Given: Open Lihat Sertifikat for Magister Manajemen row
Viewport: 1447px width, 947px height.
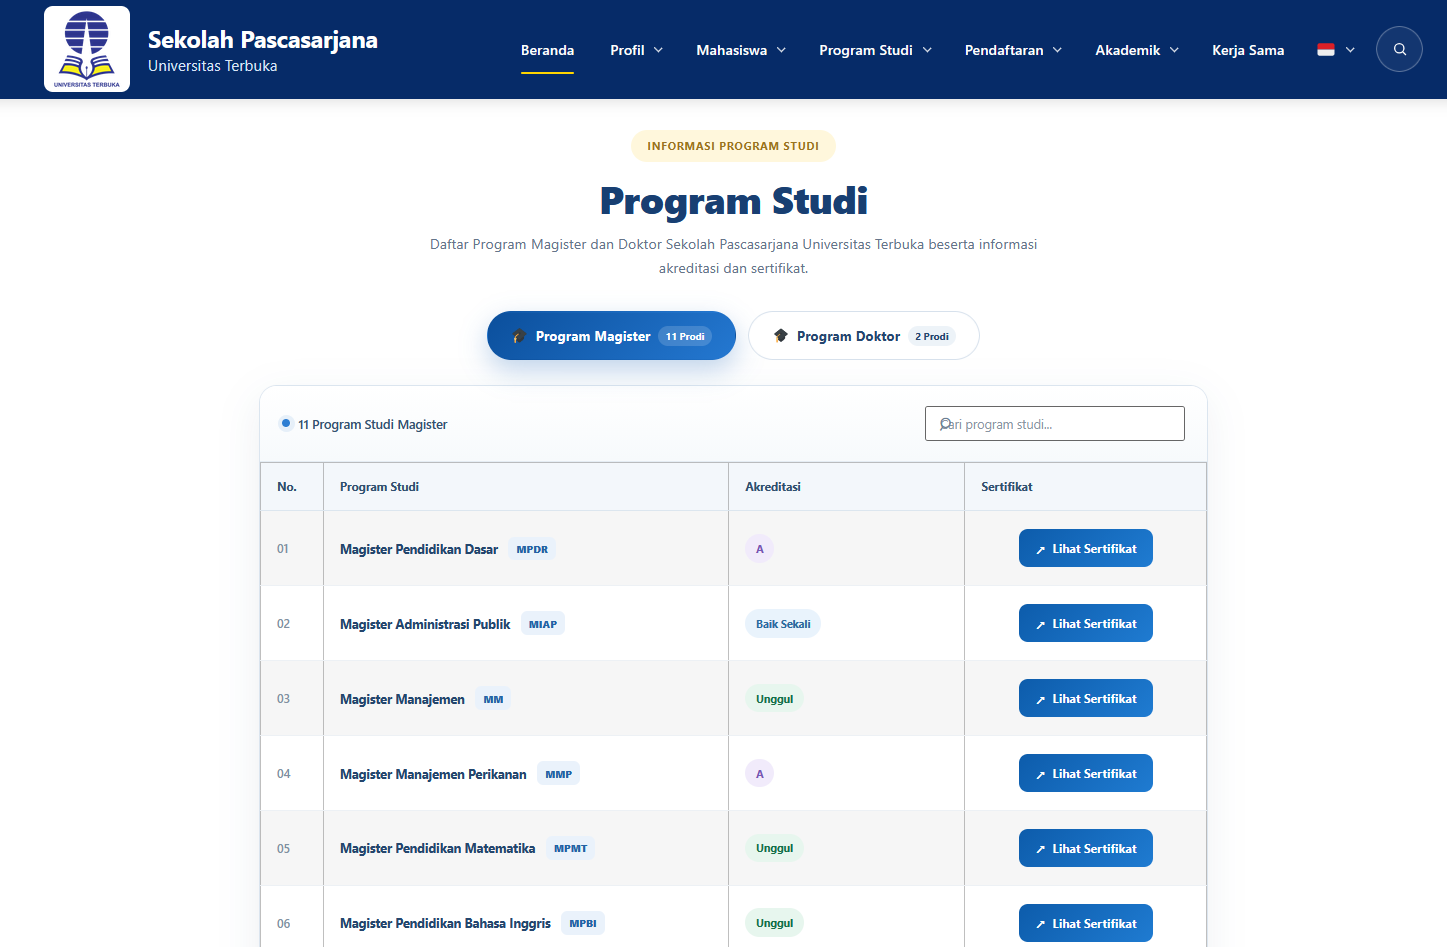Looking at the screenshot, I should [1086, 698].
